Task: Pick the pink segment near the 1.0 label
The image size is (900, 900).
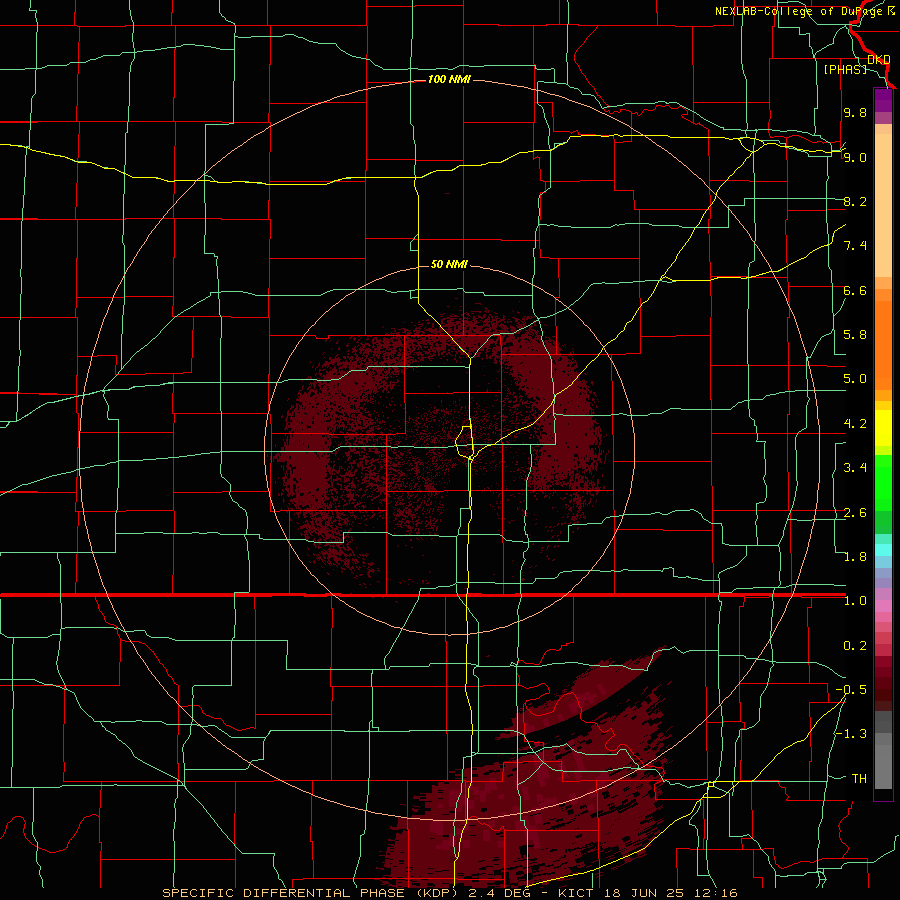Action: pyautogui.click(x=883, y=606)
